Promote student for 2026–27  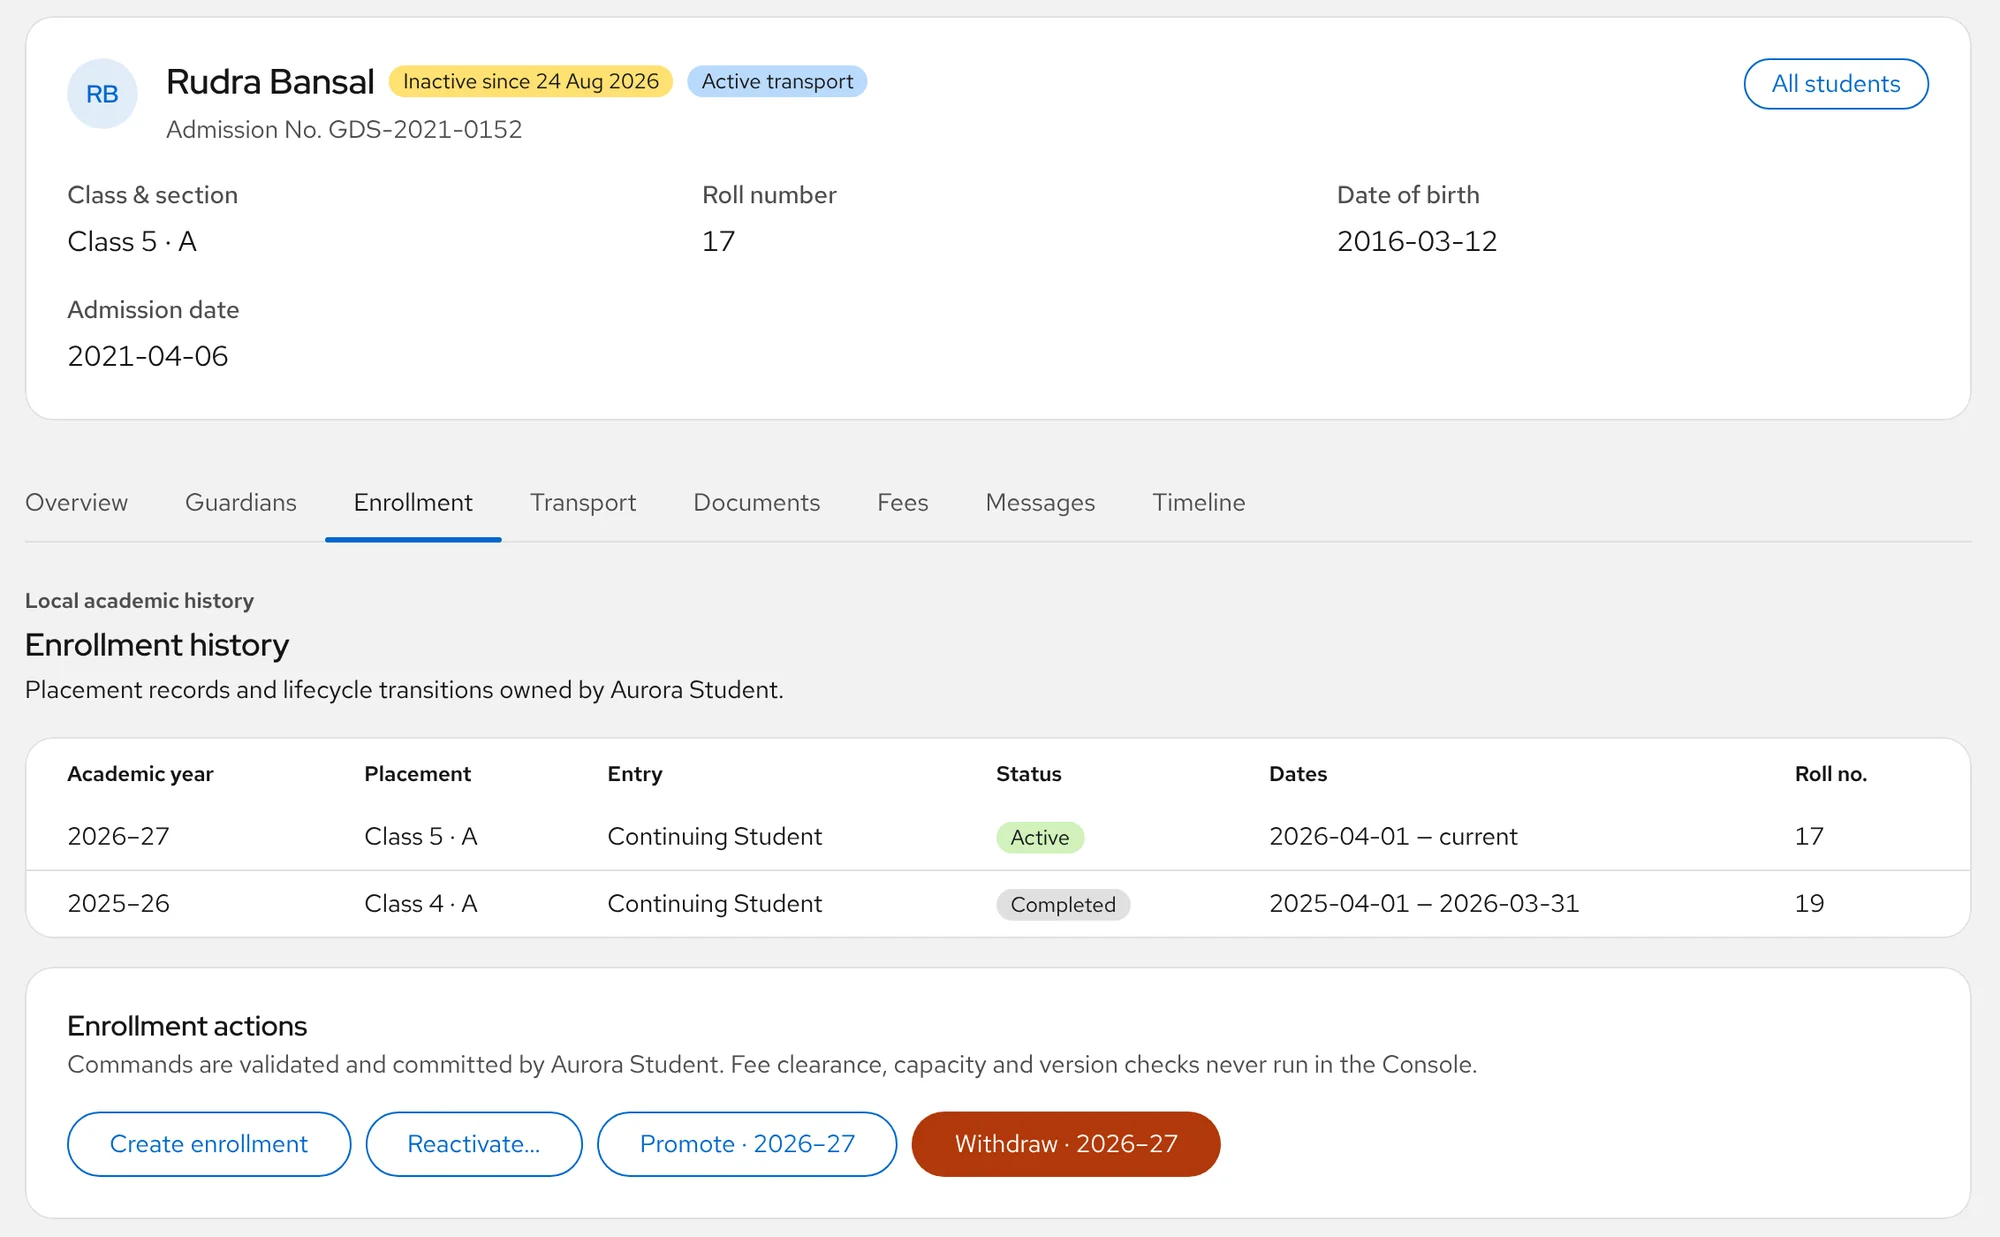coord(747,1144)
